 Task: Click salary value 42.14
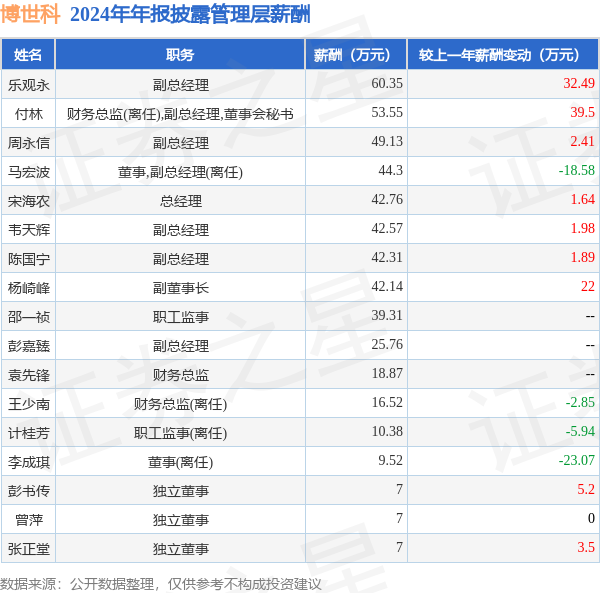pyautogui.click(x=387, y=286)
